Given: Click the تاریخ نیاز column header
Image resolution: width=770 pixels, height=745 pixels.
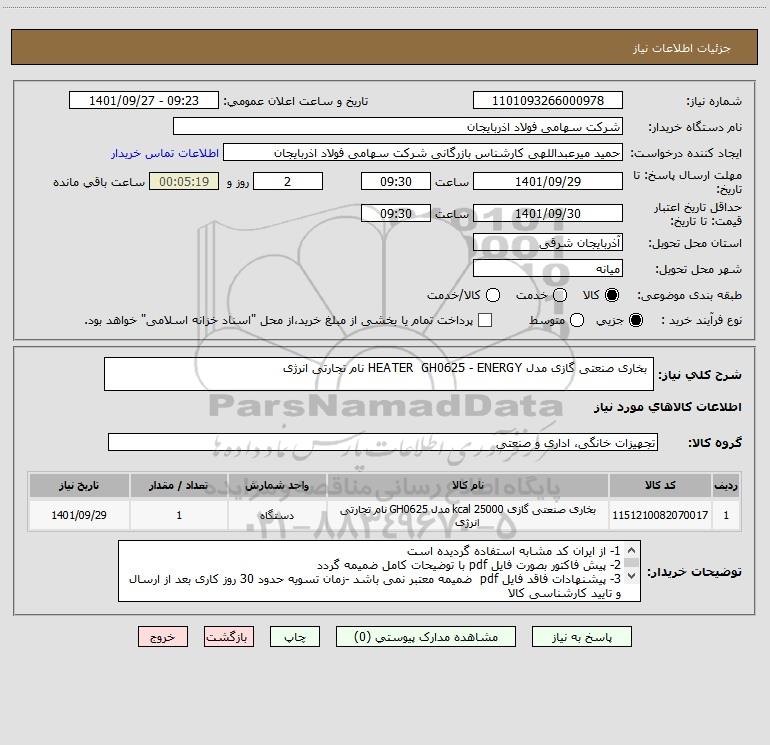Looking at the screenshot, I should [x=79, y=485].
